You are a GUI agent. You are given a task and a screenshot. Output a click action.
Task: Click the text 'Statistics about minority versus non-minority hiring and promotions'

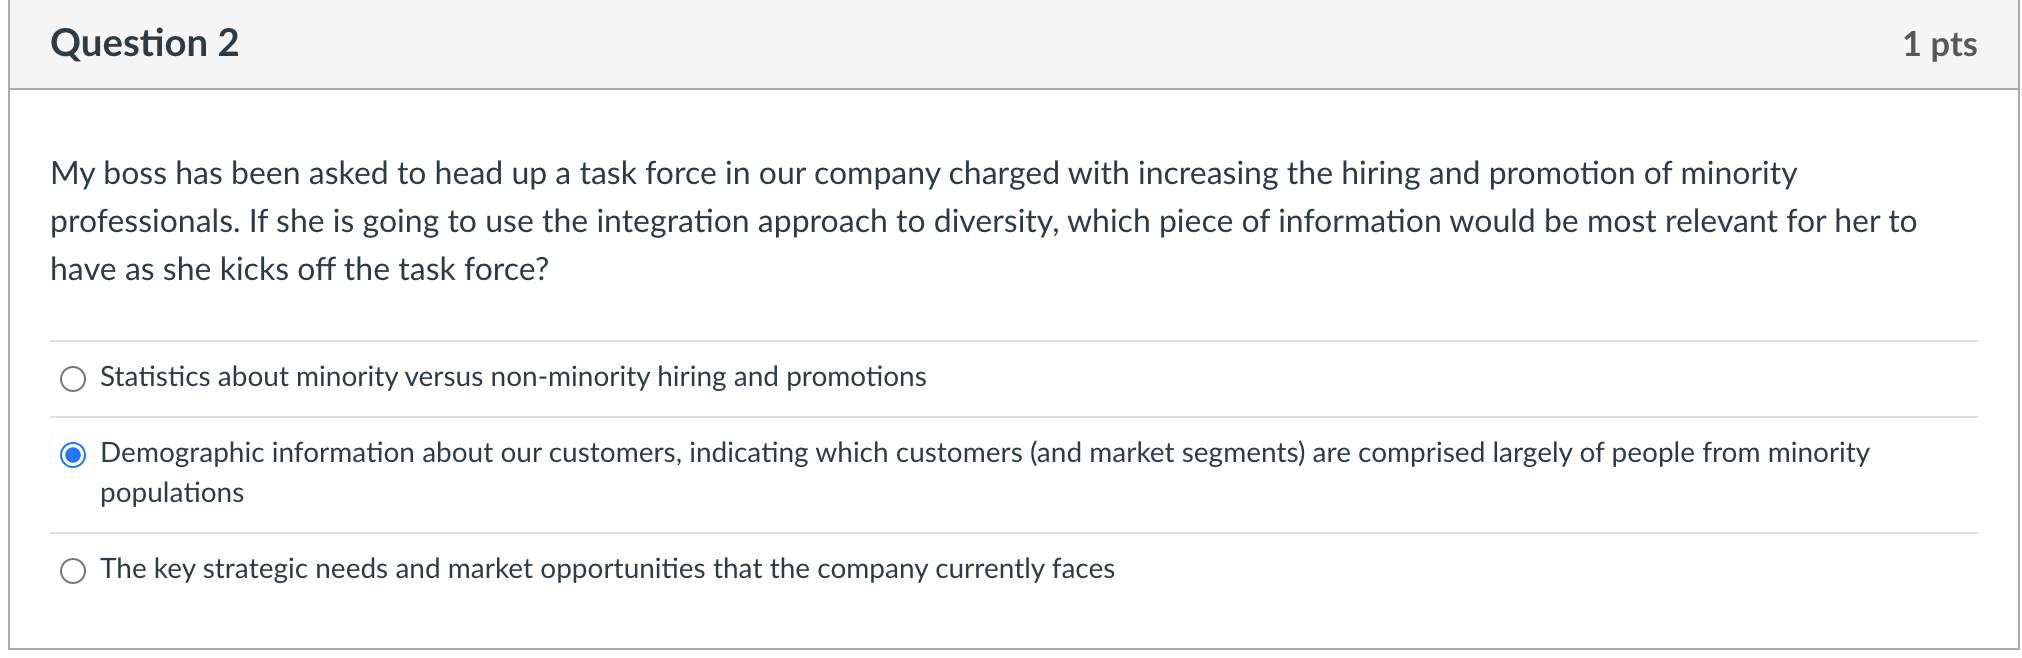(x=512, y=378)
